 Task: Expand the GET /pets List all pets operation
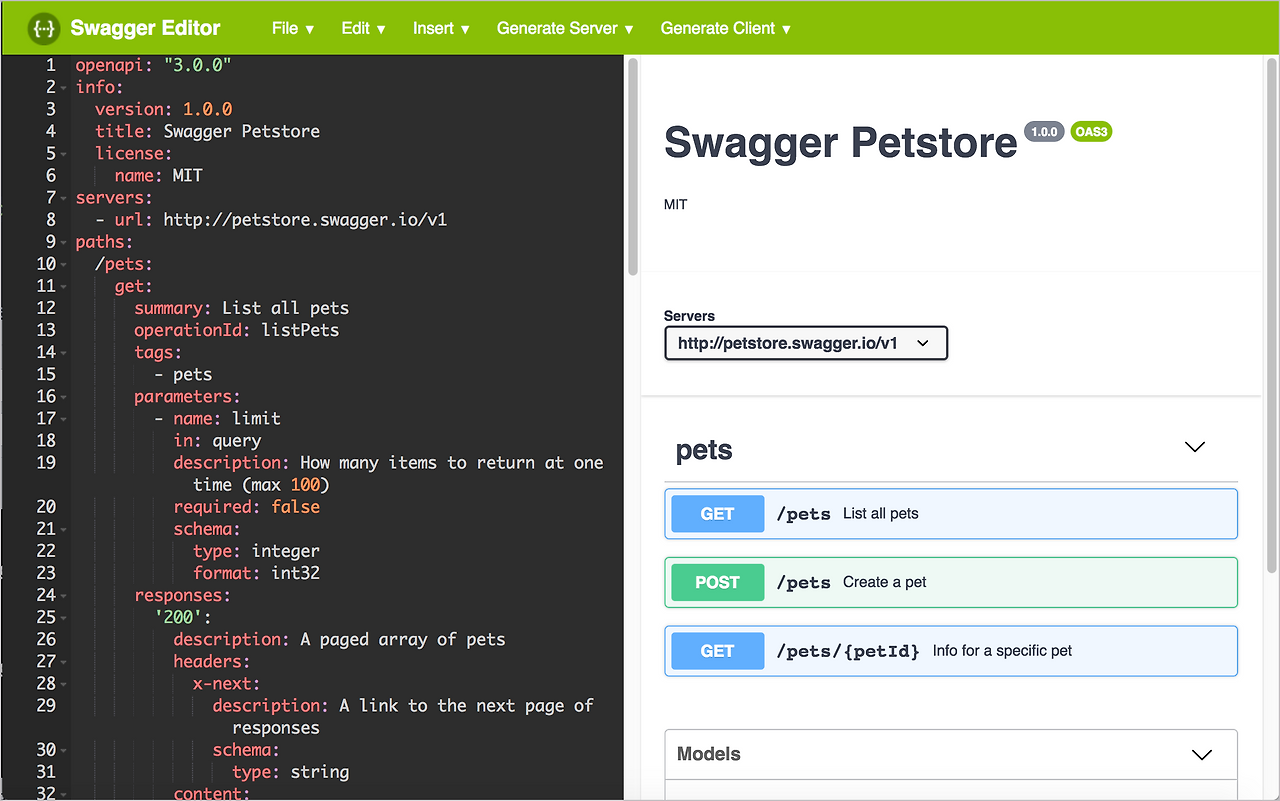[x=950, y=513]
